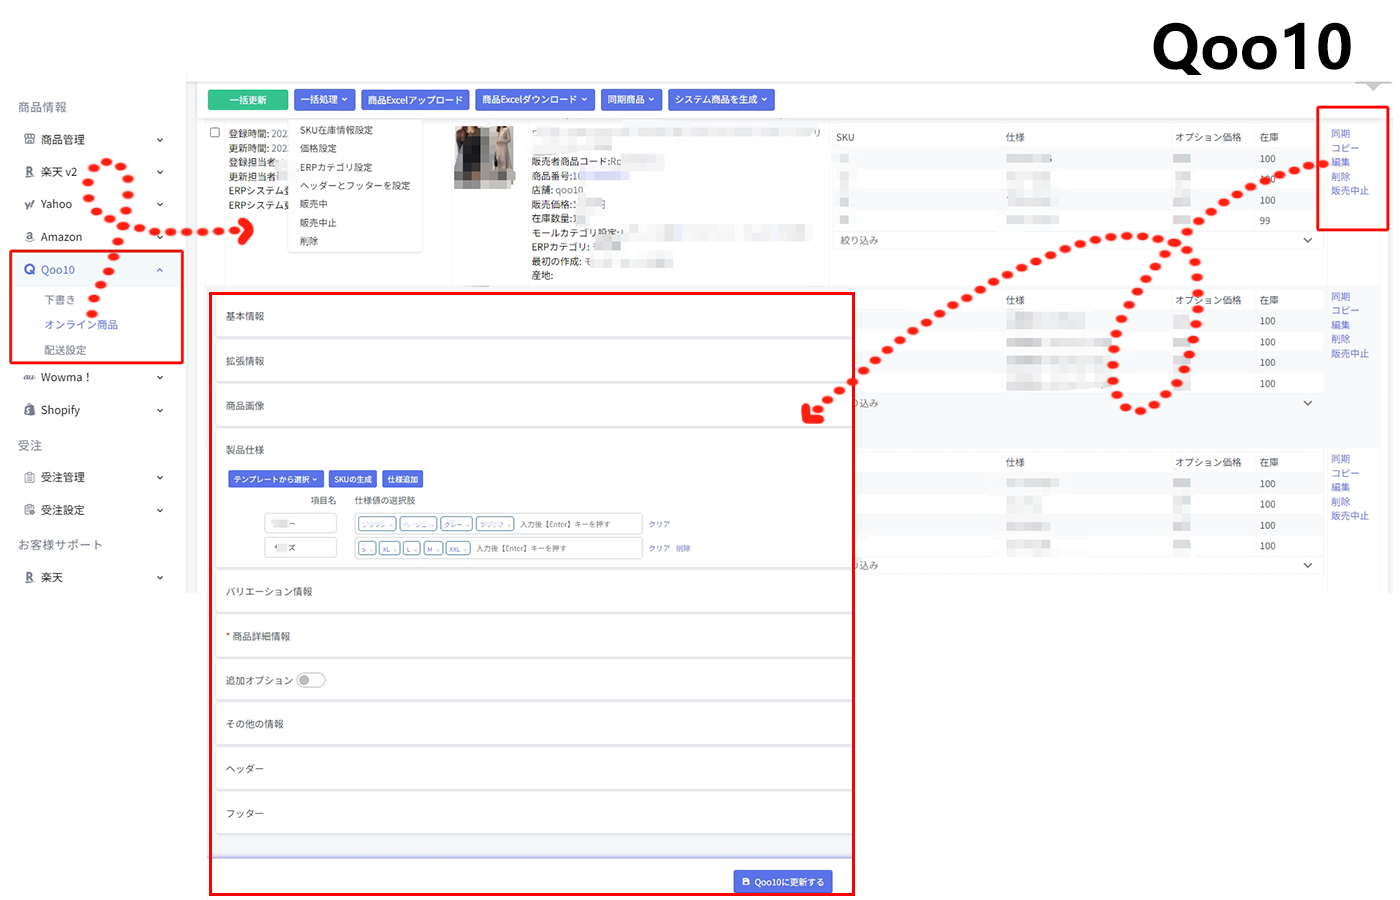
Task: Click the R icon under お客様サポート
Action: click(29, 577)
